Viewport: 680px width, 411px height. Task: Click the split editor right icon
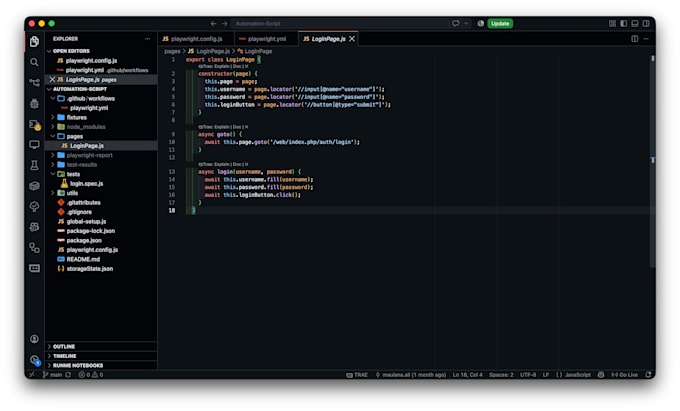(x=634, y=39)
